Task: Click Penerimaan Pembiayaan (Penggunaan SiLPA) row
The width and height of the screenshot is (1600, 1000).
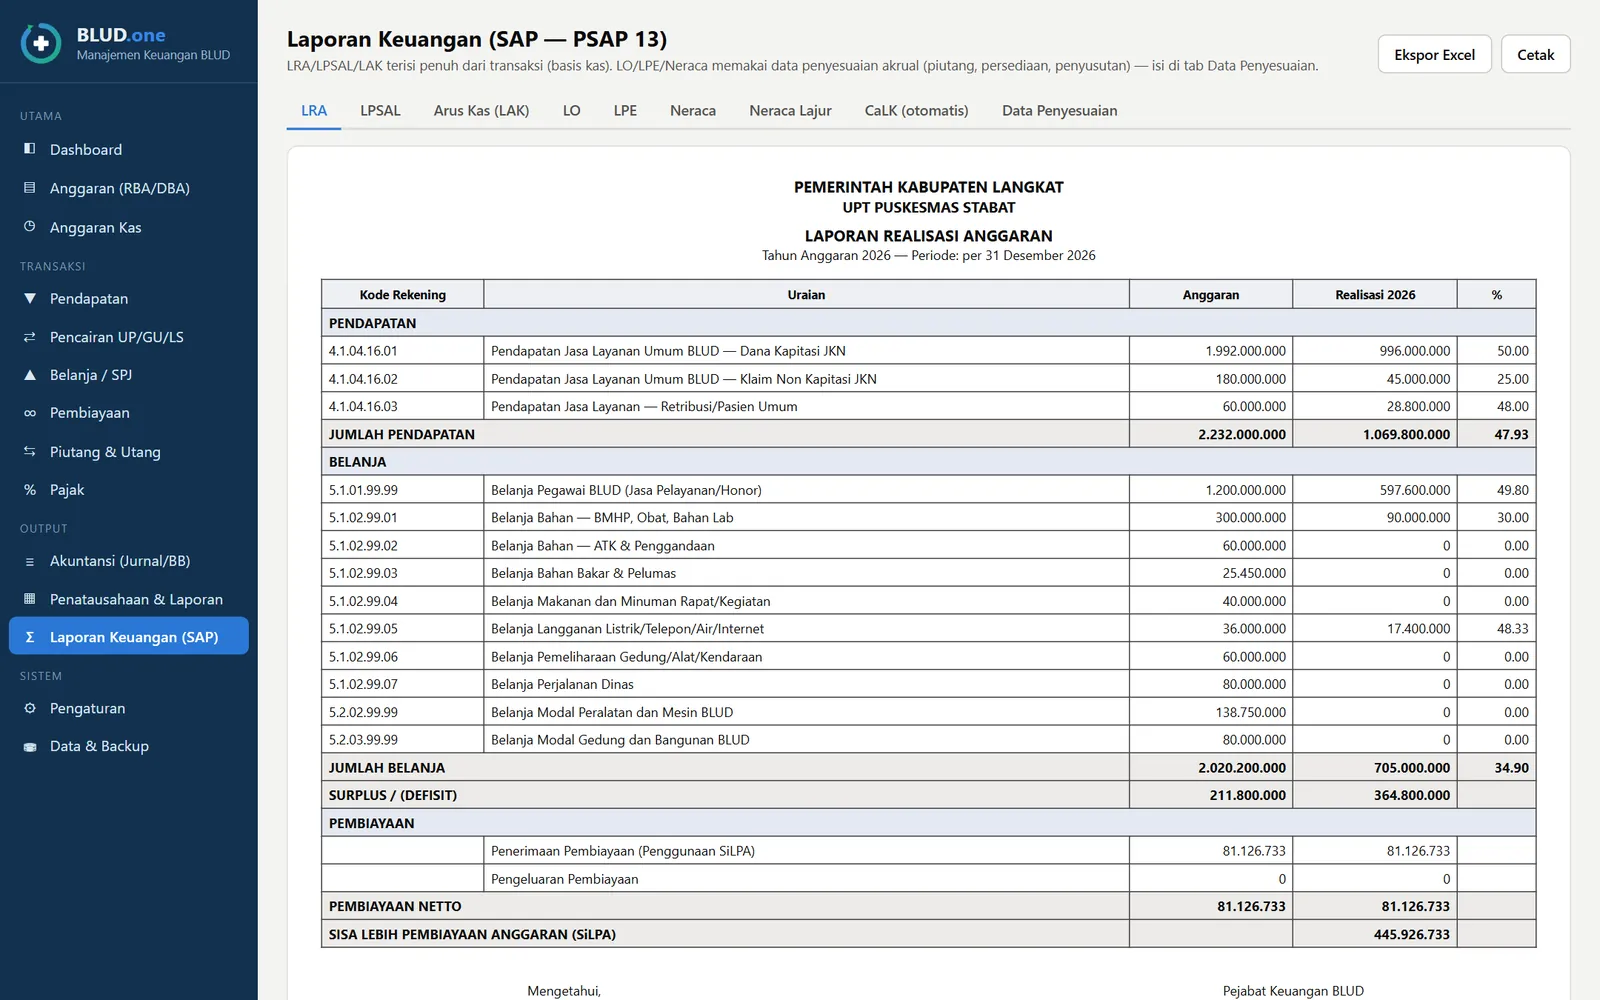Action: pyautogui.click(x=928, y=851)
